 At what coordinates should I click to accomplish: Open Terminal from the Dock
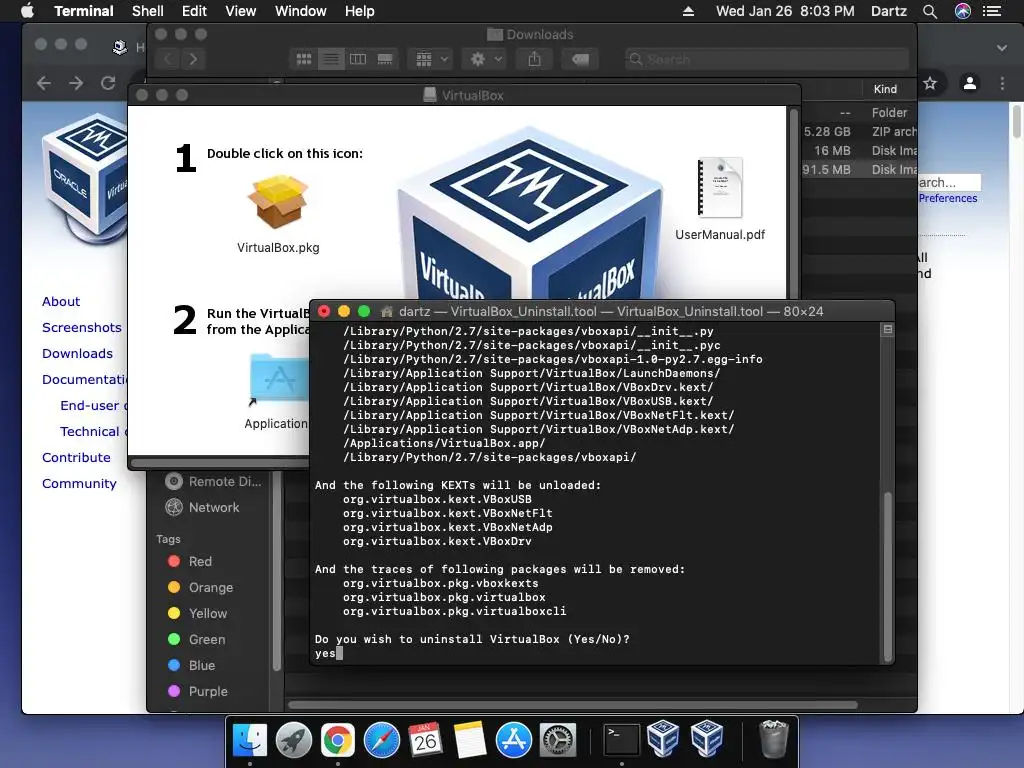(621, 740)
